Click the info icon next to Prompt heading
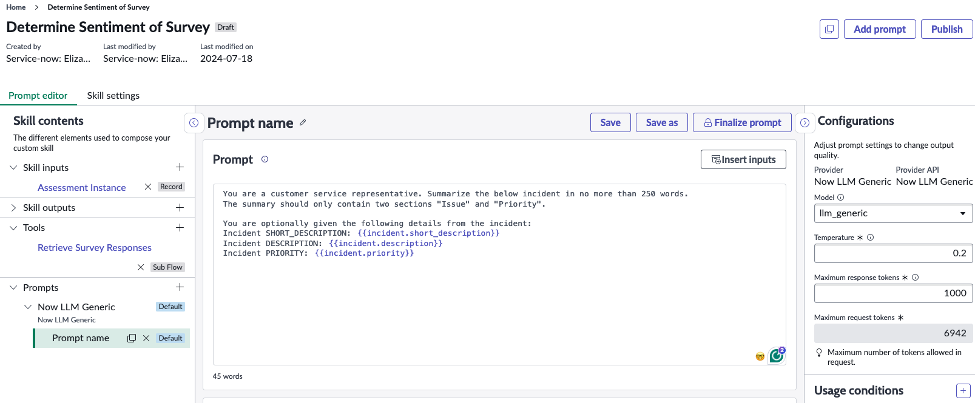Image resolution: width=977 pixels, height=404 pixels. coord(264,160)
